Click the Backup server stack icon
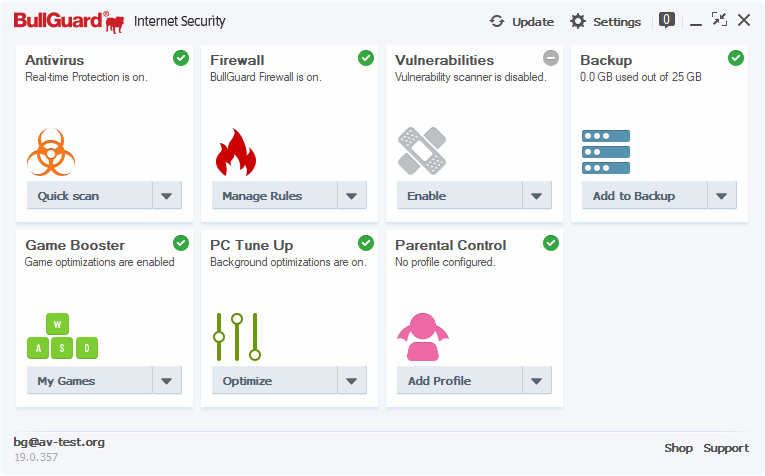Image resolution: width=765 pixels, height=476 pixels. pyautogui.click(x=606, y=151)
